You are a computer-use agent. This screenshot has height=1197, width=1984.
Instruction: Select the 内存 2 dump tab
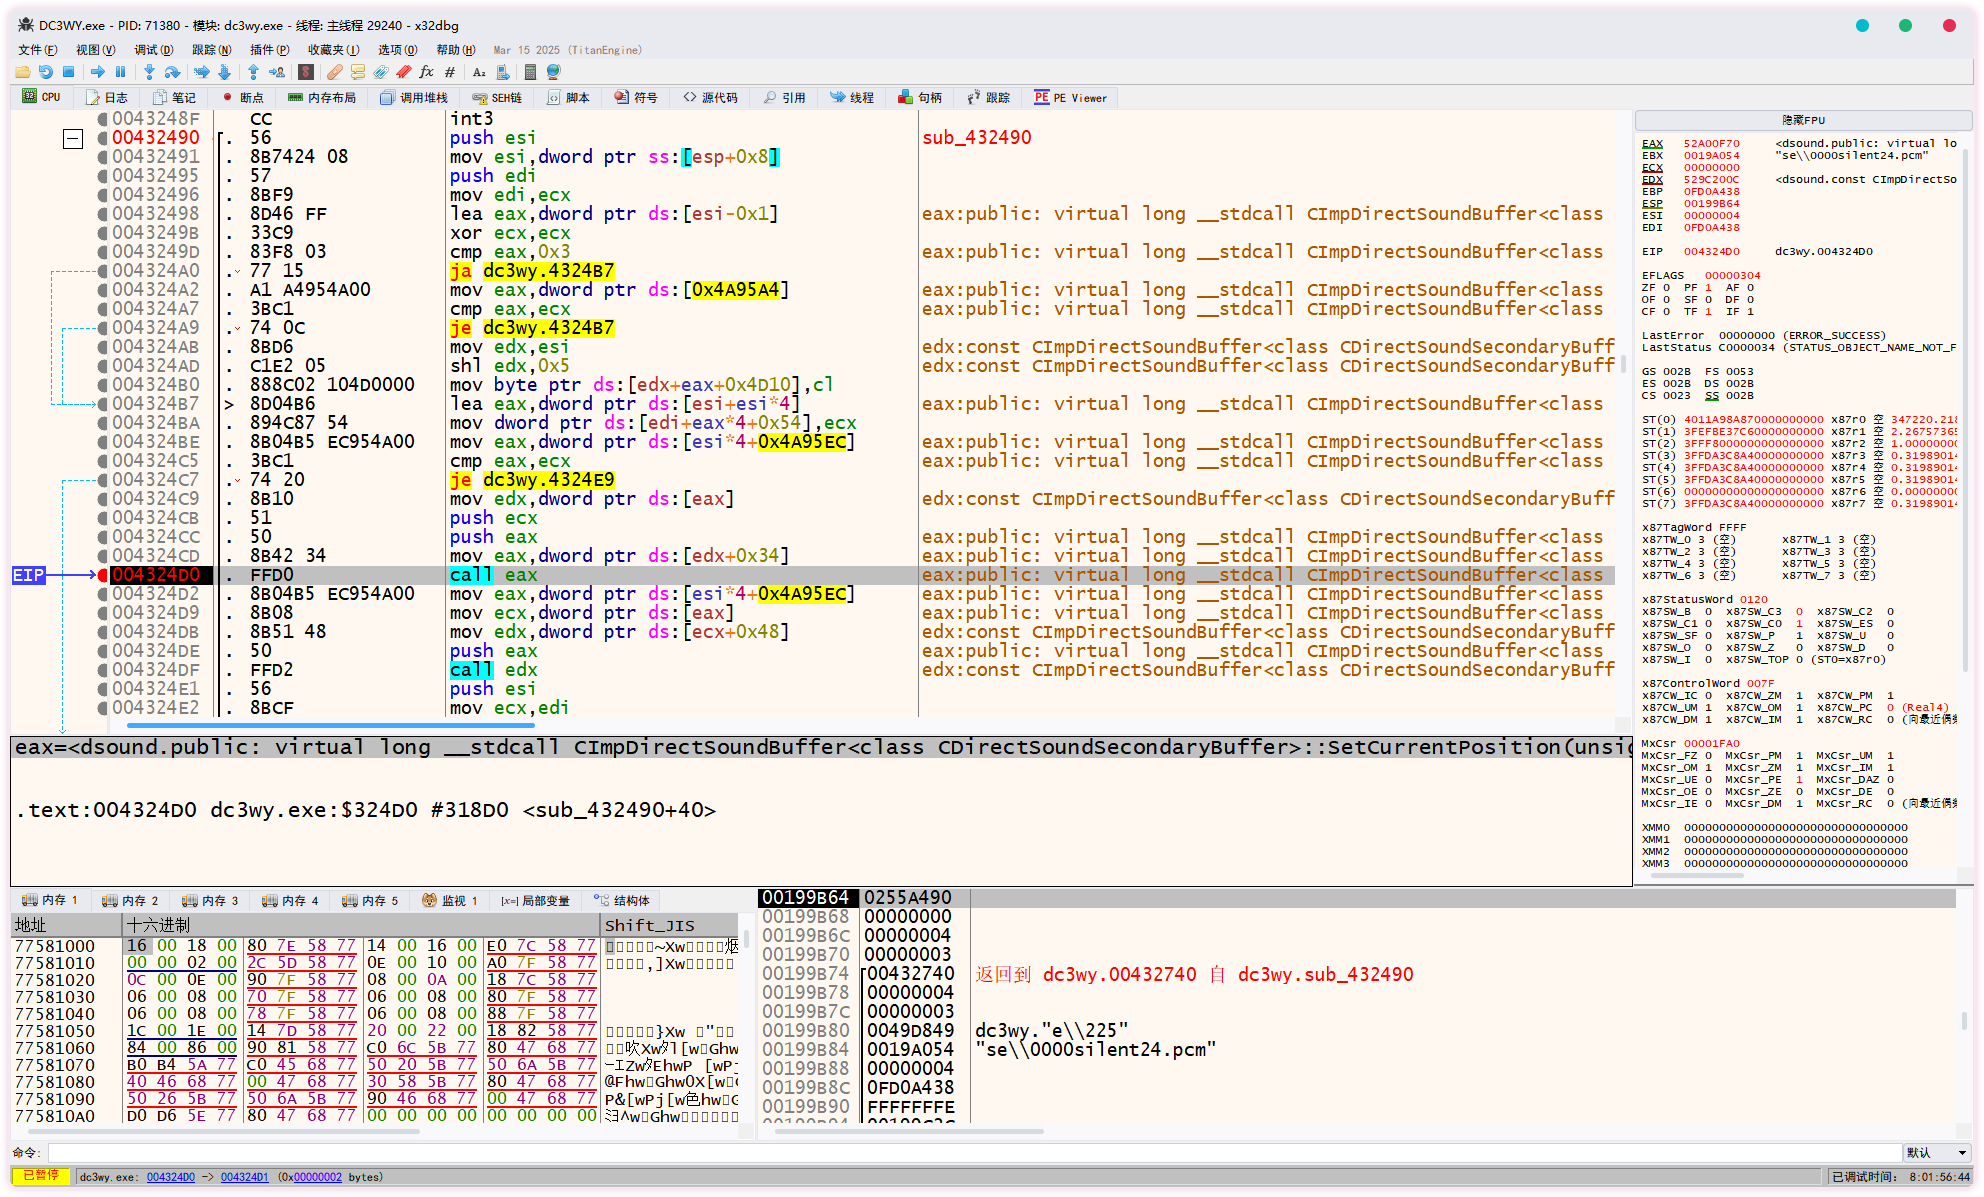(131, 901)
